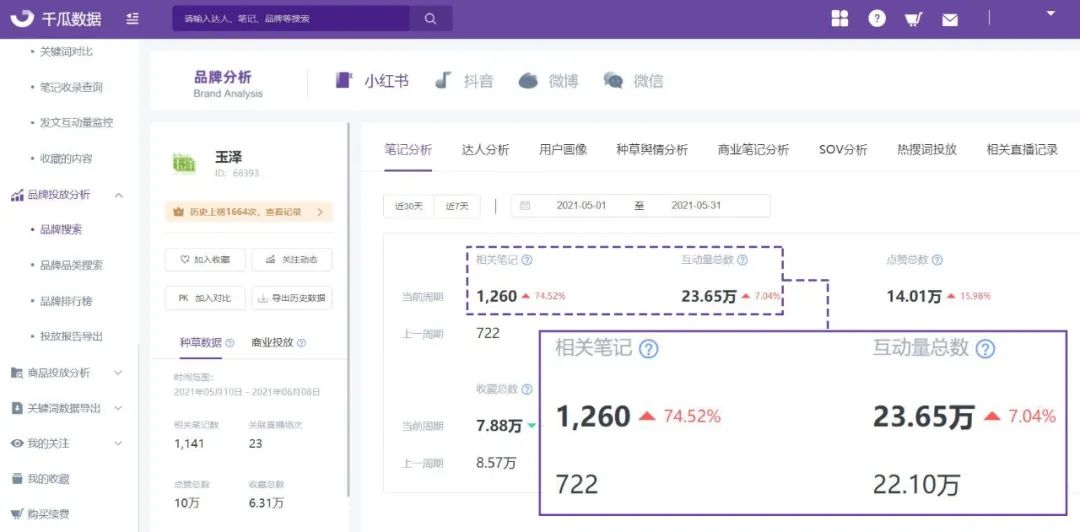Click the calendar icon in date picker

pyautogui.click(x=525, y=205)
